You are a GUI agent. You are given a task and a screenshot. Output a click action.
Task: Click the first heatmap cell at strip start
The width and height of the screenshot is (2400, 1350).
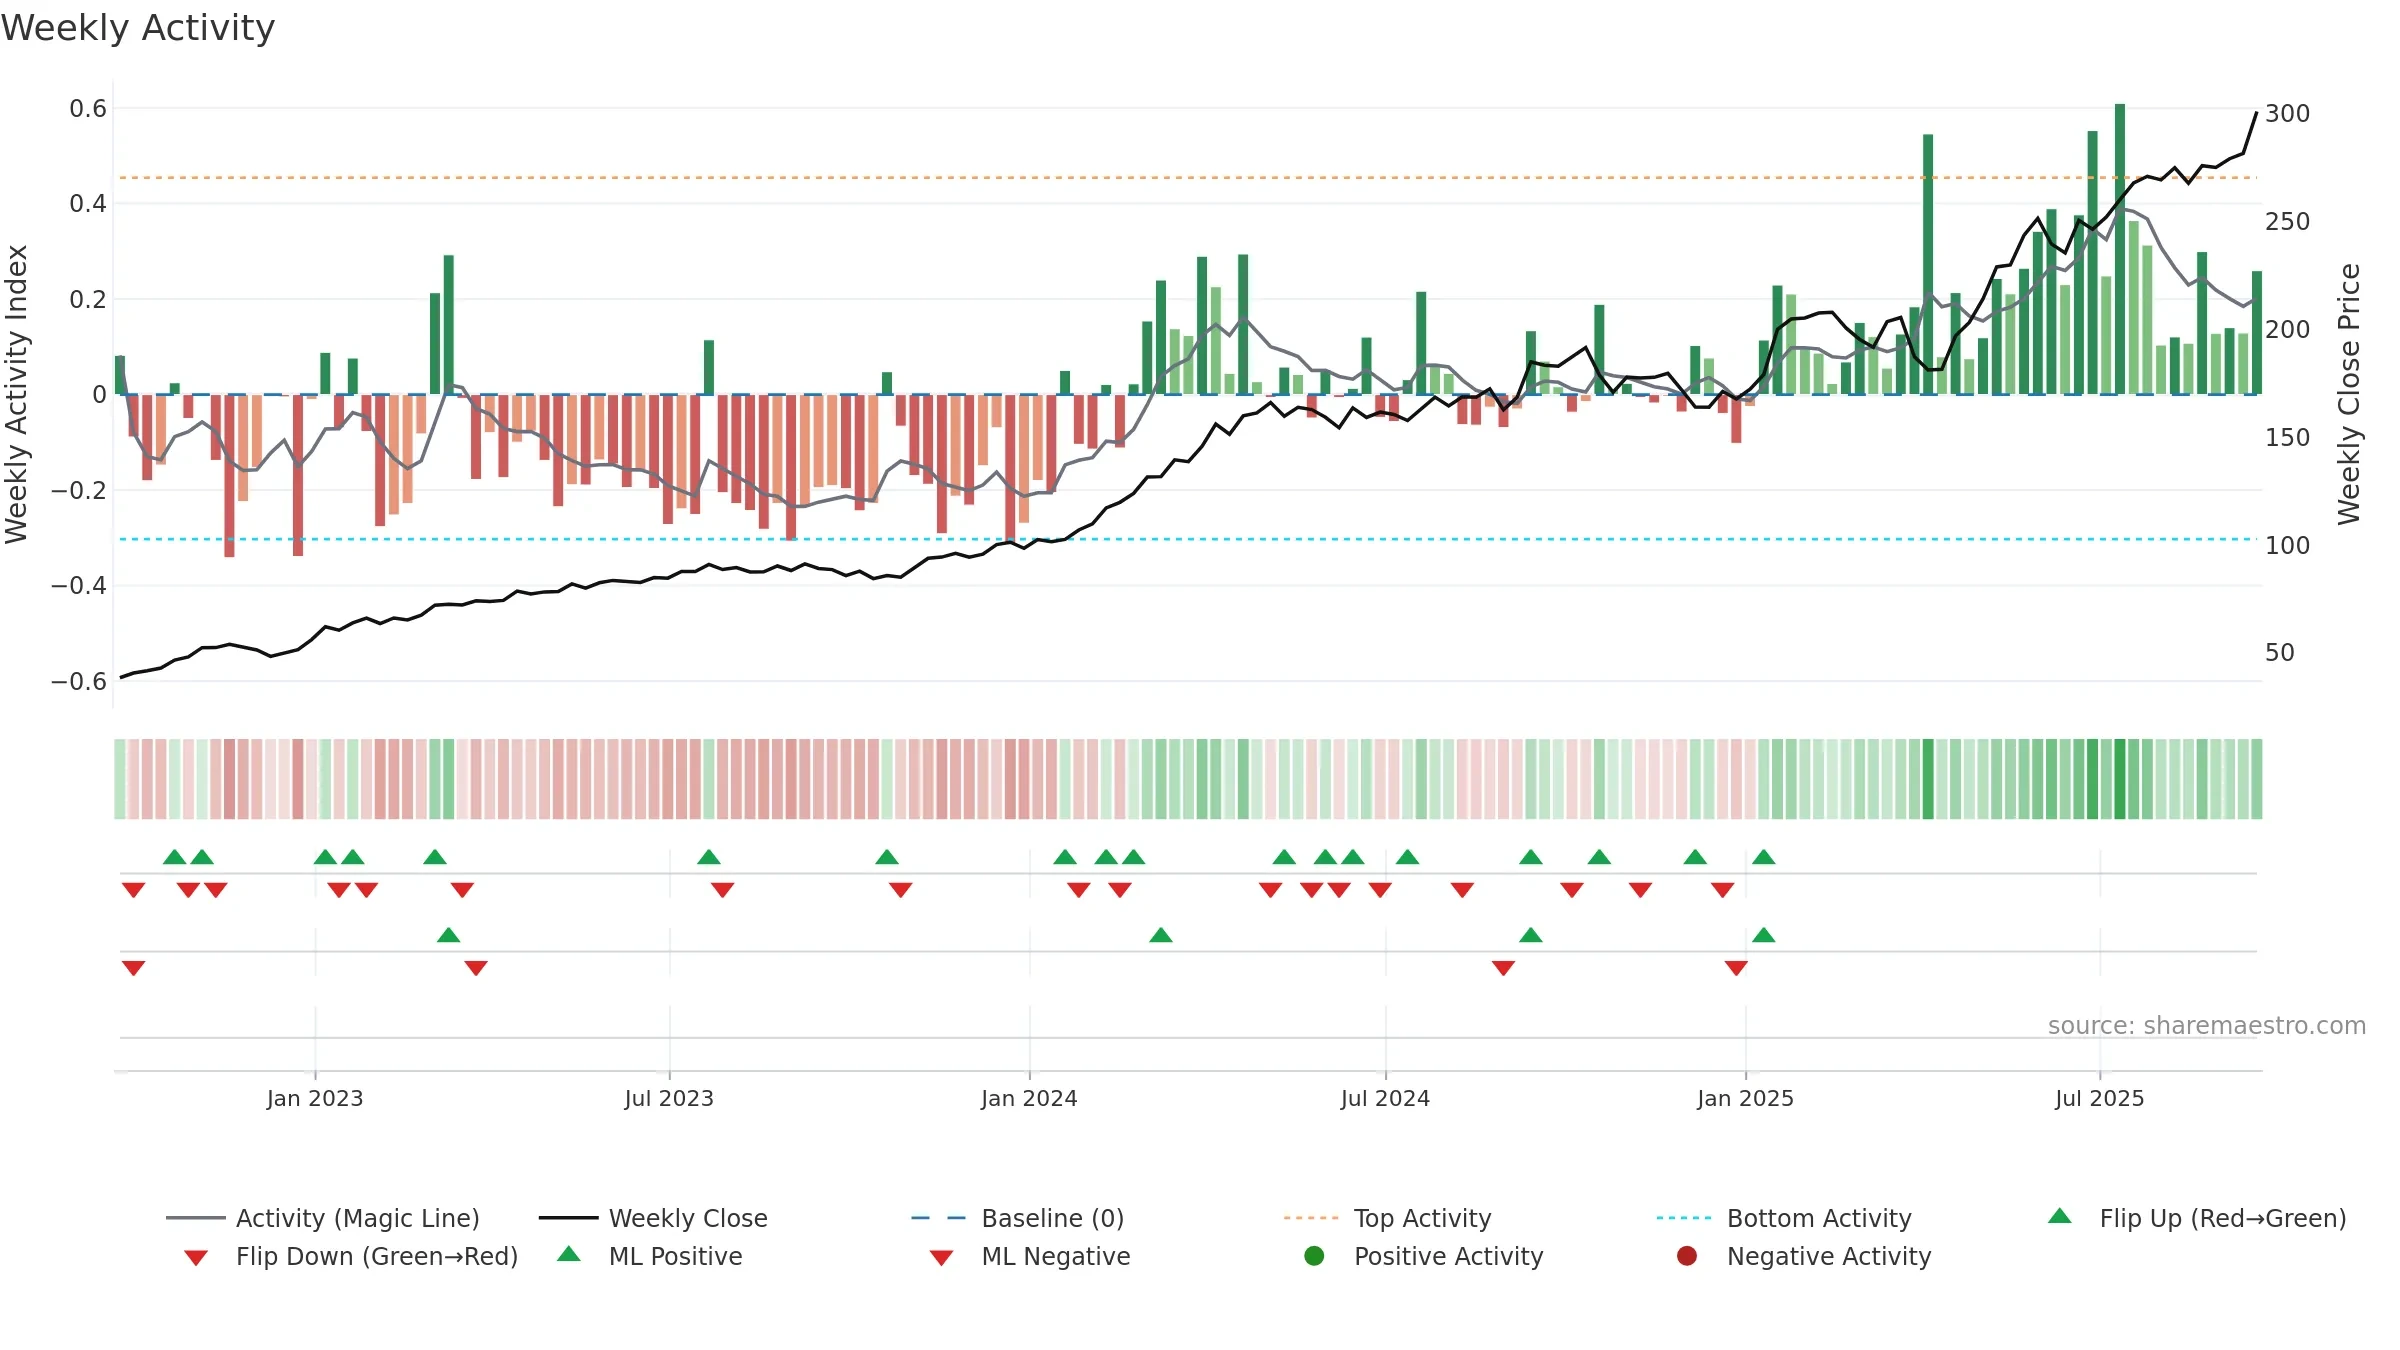[120, 779]
